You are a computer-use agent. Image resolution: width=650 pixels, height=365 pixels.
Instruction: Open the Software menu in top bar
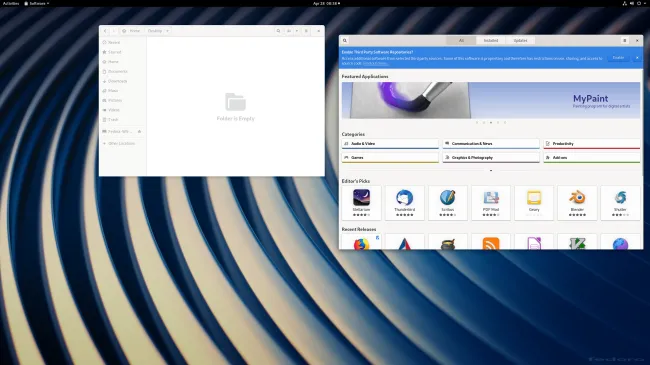tap(37, 3)
